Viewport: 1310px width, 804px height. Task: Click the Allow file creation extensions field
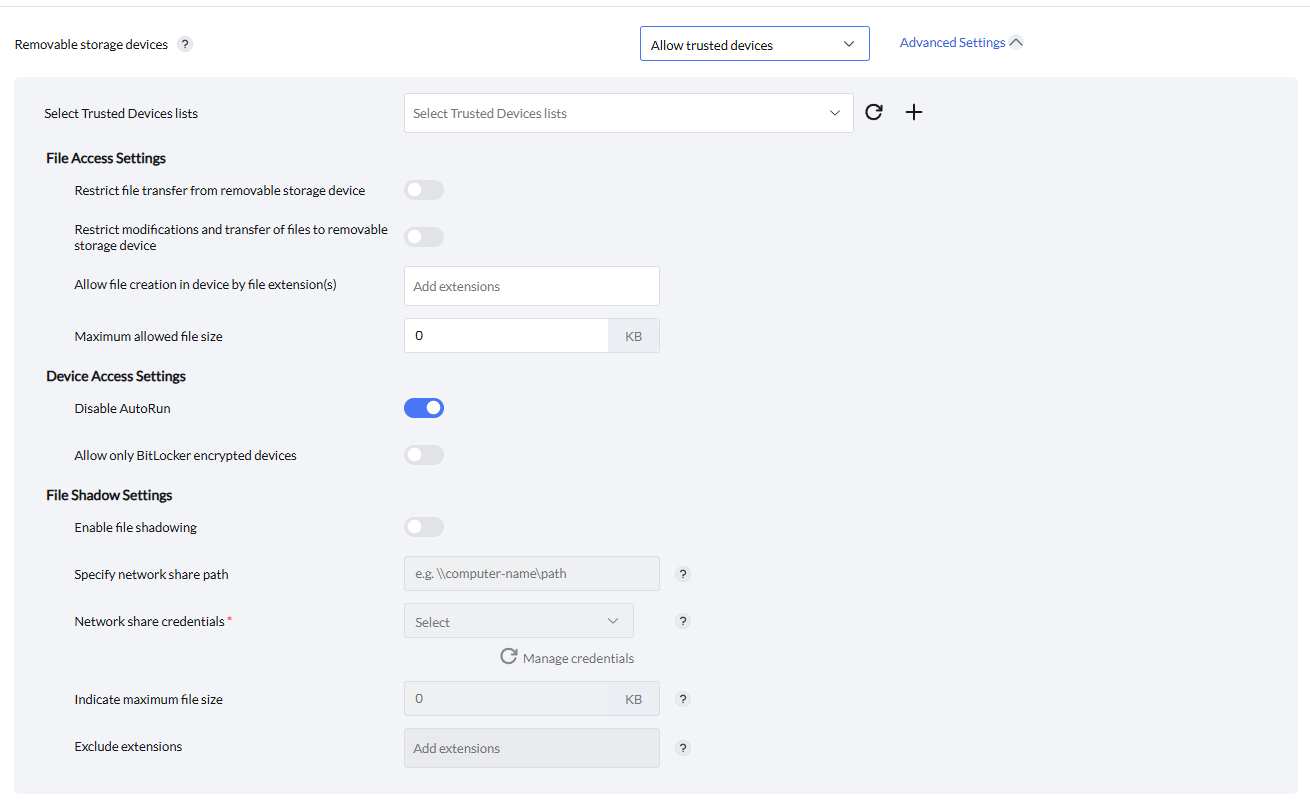(531, 286)
